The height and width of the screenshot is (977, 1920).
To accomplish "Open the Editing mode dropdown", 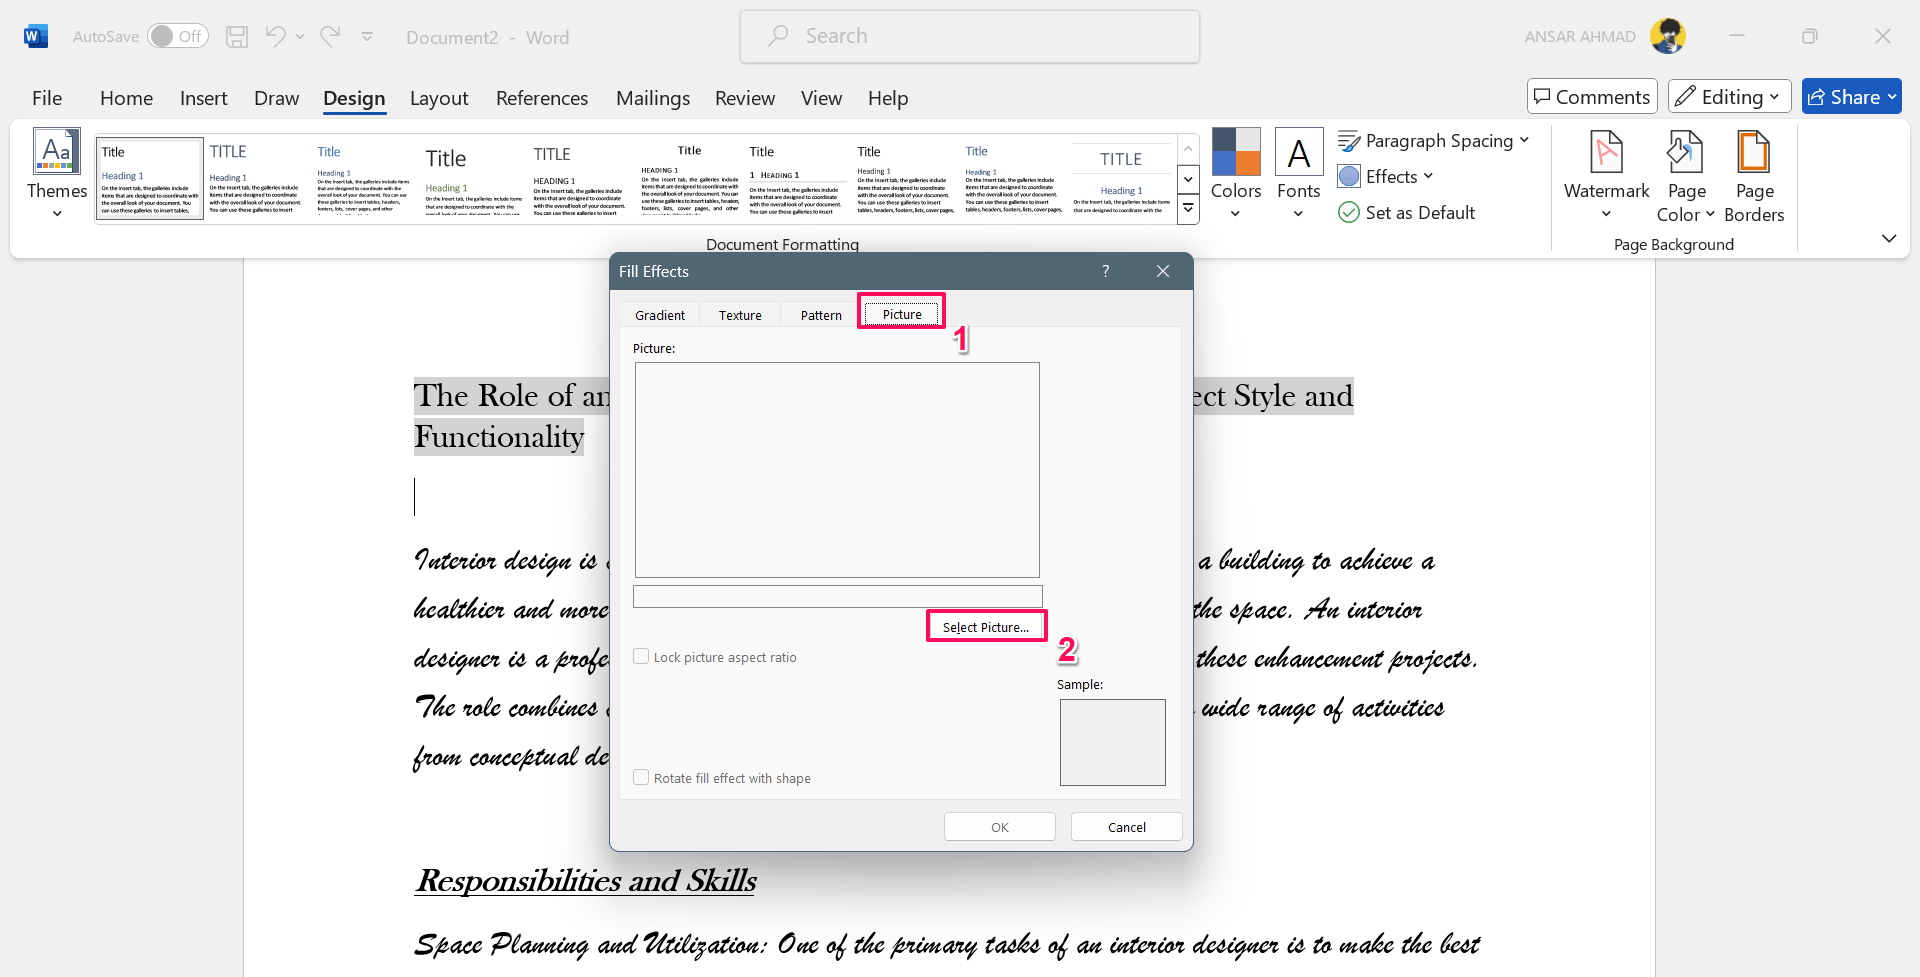I will [1730, 97].
